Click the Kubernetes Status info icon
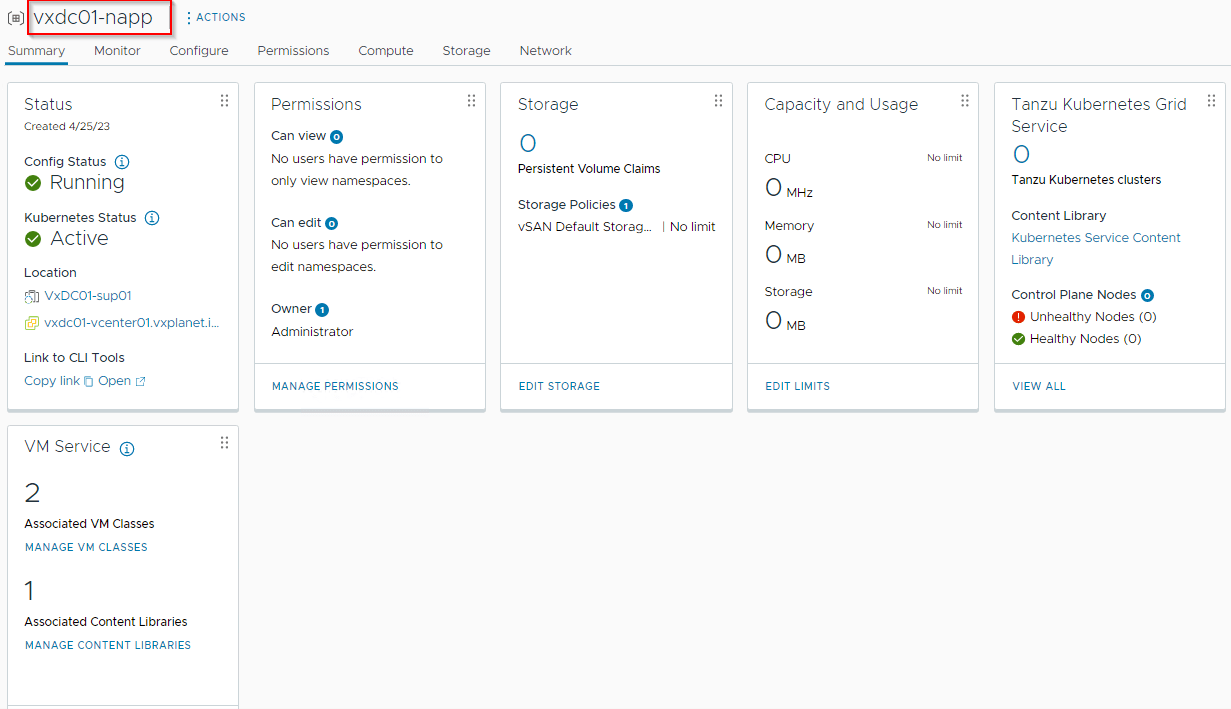Image resolution: width=1231 pixels, height=709 pixels. [x=153, y=218]
